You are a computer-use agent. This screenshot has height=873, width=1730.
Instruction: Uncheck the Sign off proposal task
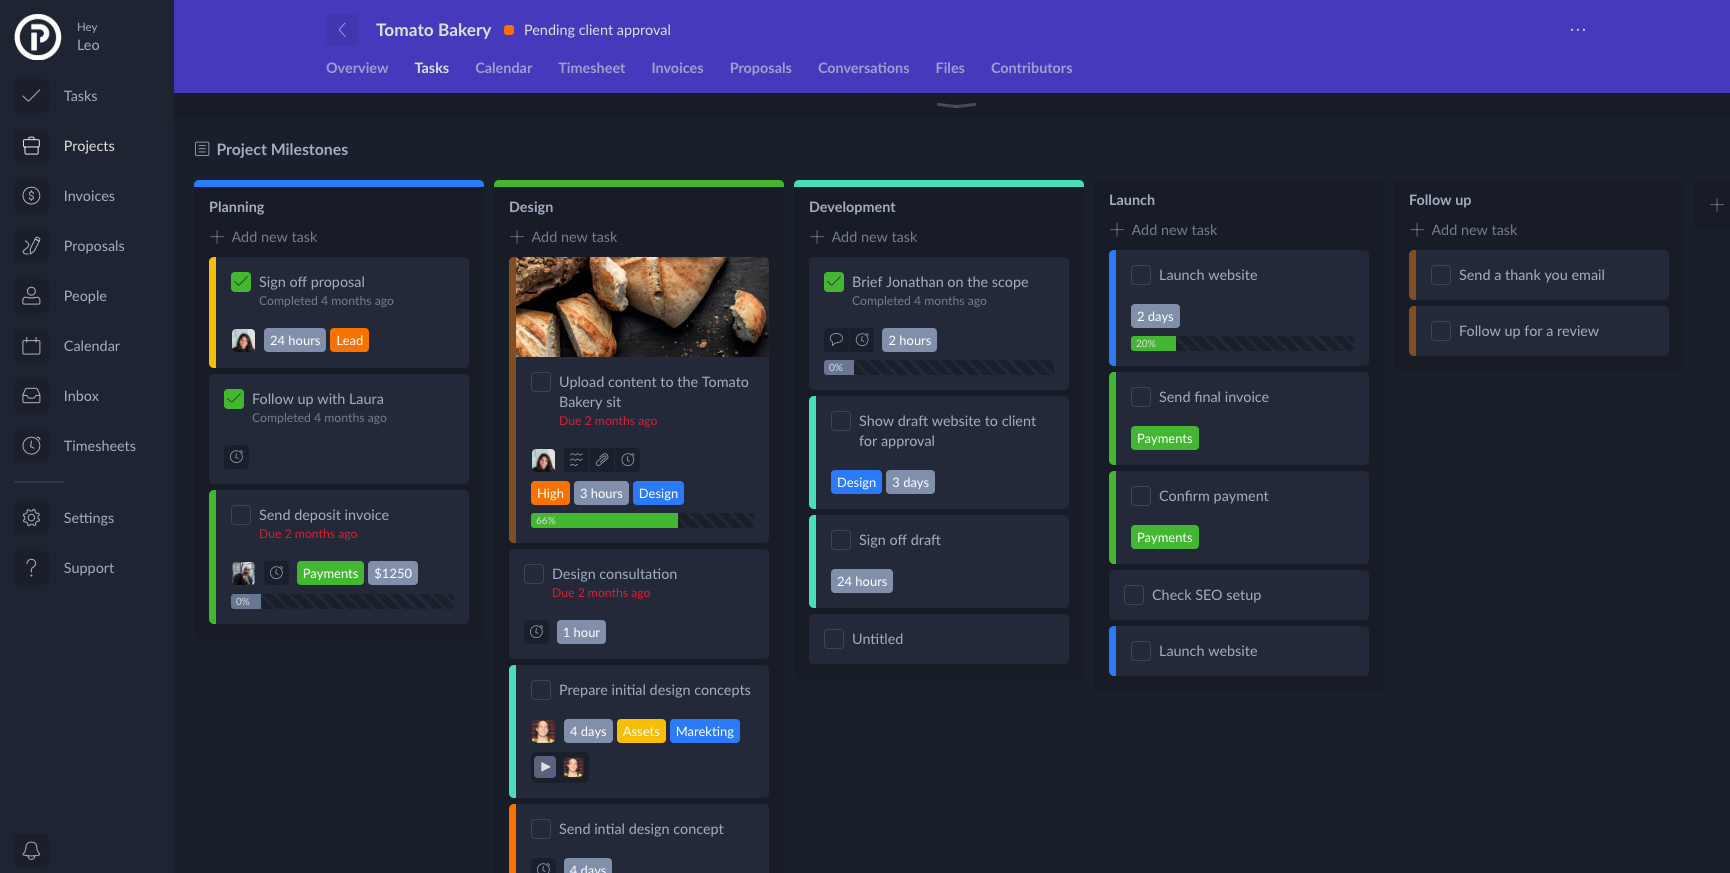point(241,282)
